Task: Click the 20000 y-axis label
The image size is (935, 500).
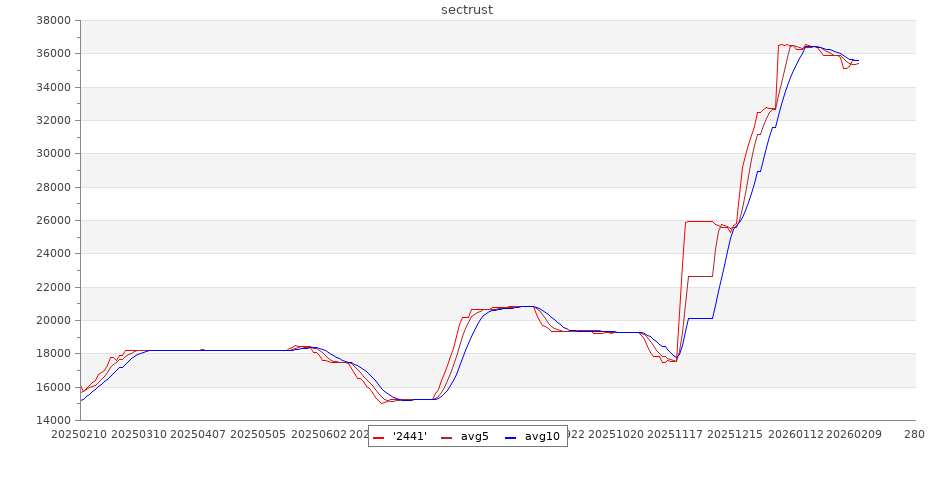Action: point(51,320)
